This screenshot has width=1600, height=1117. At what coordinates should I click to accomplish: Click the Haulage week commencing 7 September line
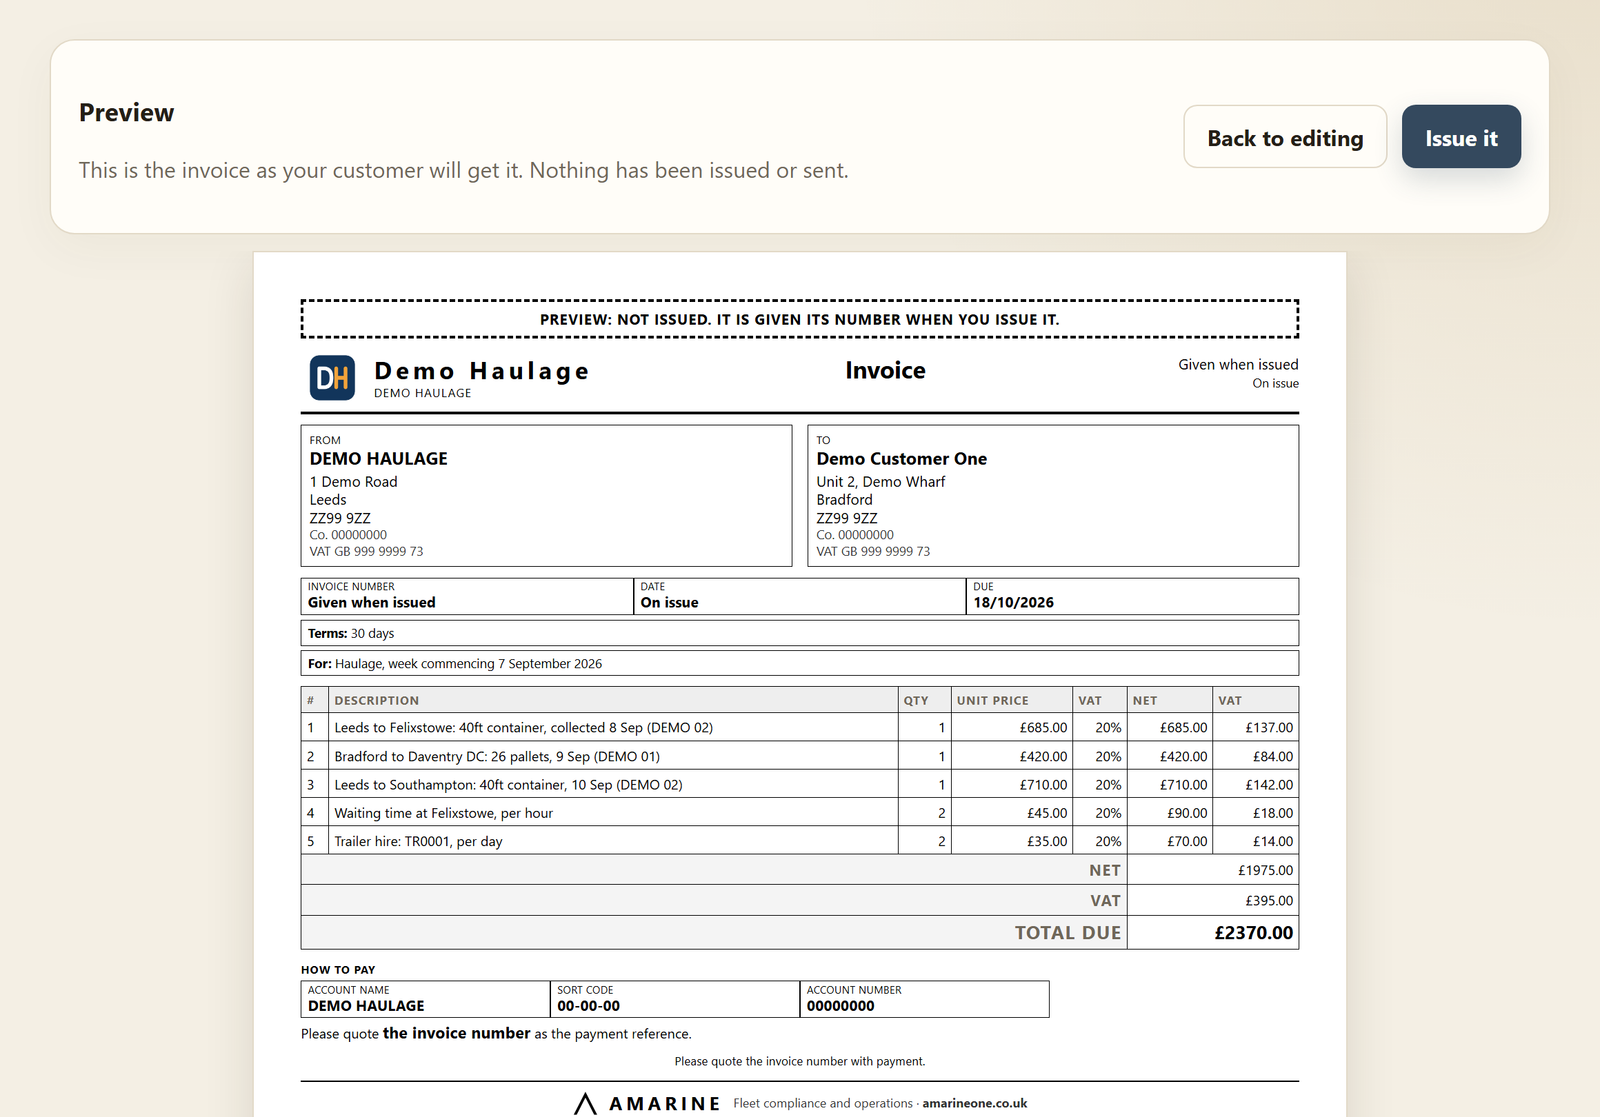[800, 663]
